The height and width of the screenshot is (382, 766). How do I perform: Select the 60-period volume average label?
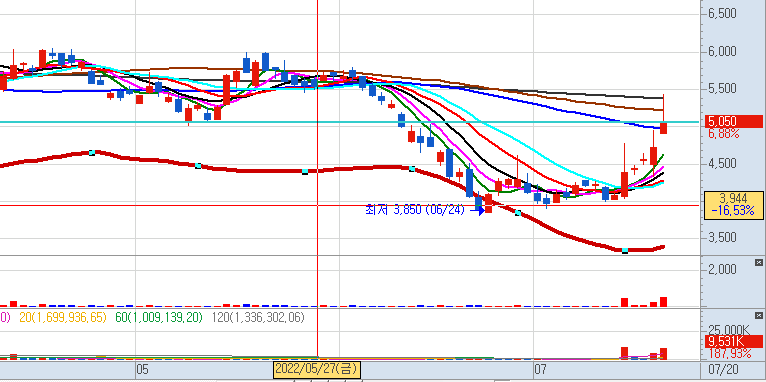[158, 318]
